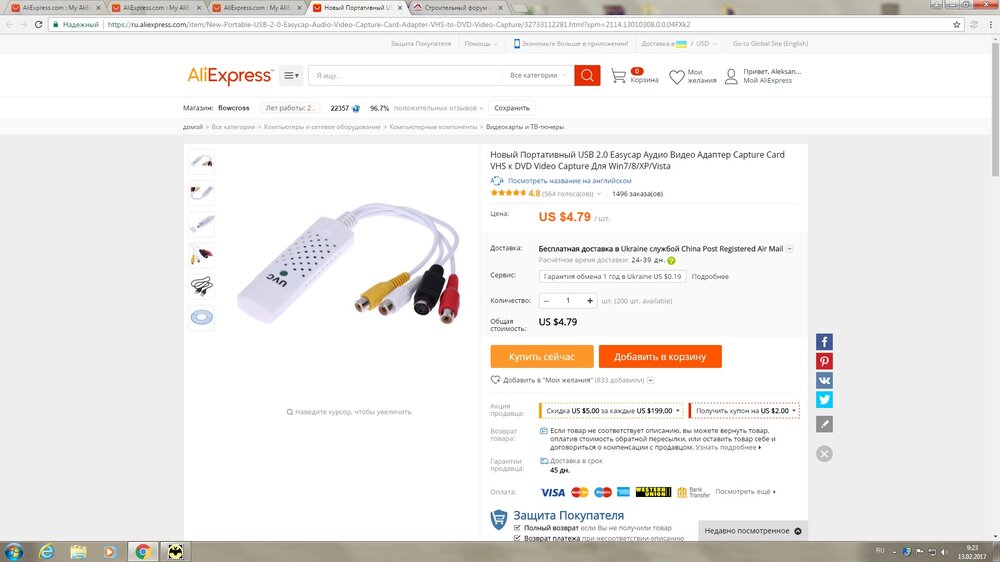
Task: Open the shopping cart icon
Action: click(x=618, y=76)
